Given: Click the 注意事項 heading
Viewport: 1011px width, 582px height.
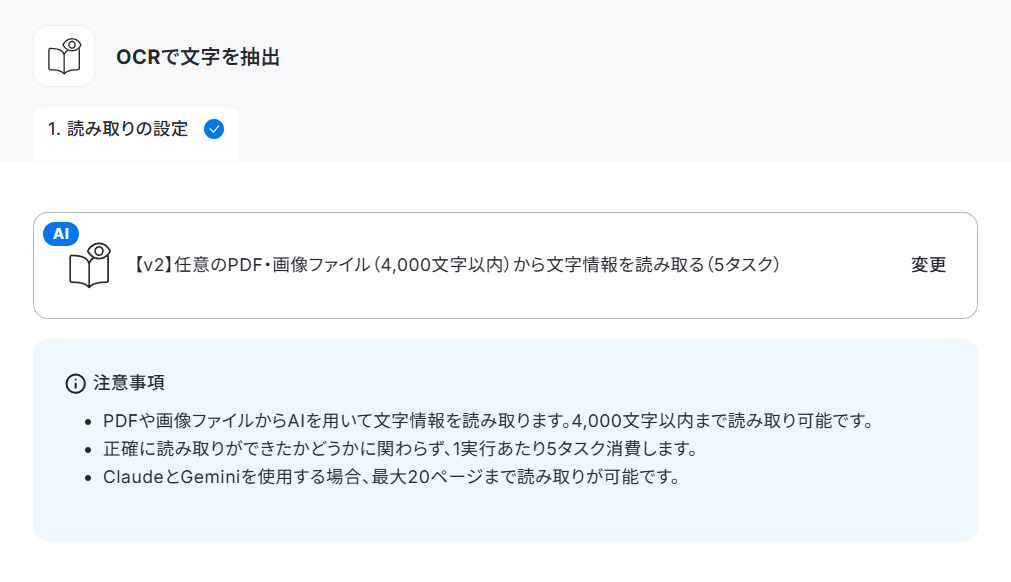Looking at the screenshot, I should (x=129, y=383).
